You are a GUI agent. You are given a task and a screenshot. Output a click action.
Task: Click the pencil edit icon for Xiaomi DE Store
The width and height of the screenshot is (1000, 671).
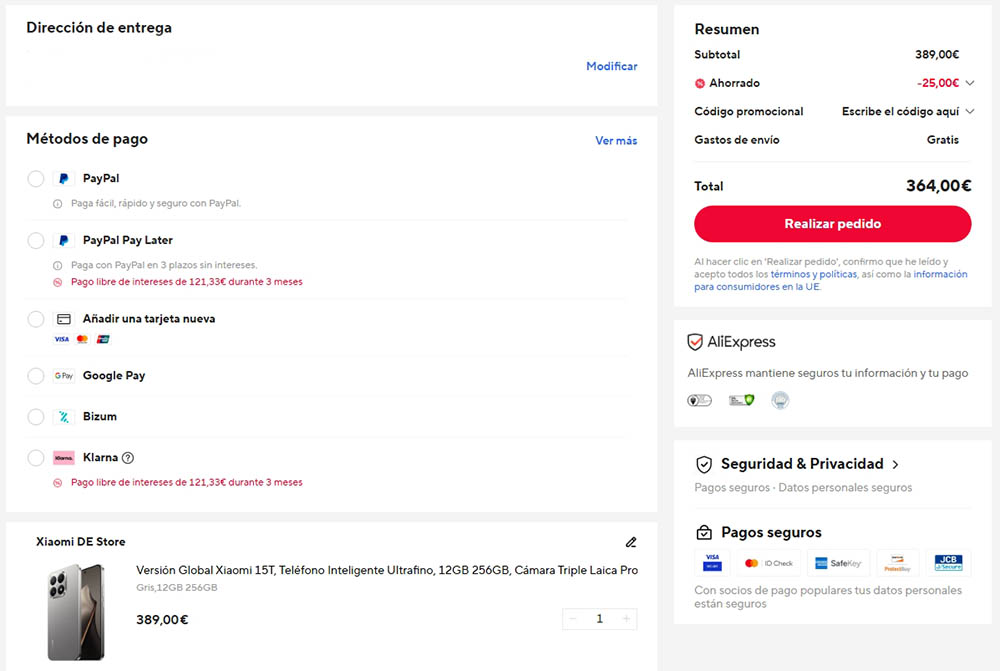pyautogui.click(x=631, y=542)
